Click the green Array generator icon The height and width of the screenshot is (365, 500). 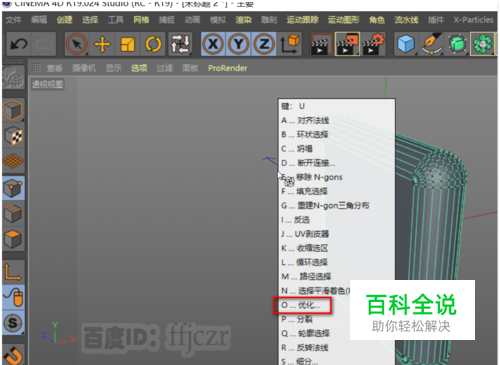pyautogui.click(x=483, y=44)
